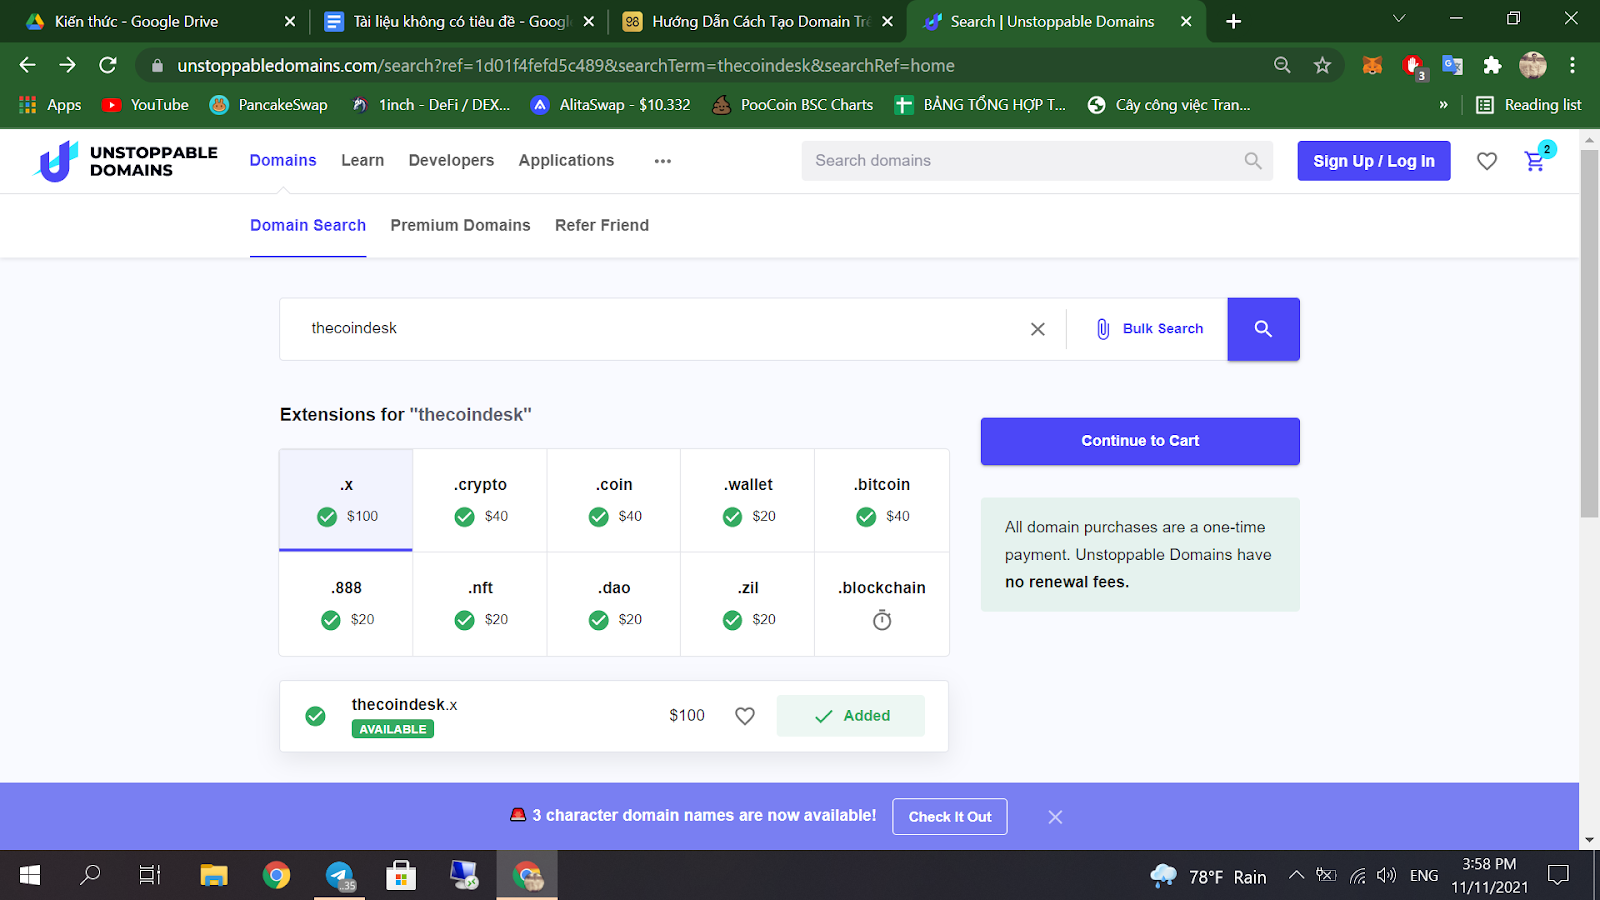Open the MetaMask fox extension

[x=1372, y=65]
